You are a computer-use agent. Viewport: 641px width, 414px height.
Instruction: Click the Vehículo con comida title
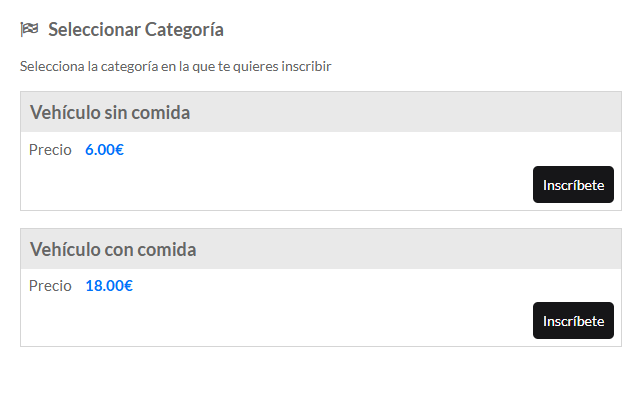pyautogui.click(x=113, y=249)
